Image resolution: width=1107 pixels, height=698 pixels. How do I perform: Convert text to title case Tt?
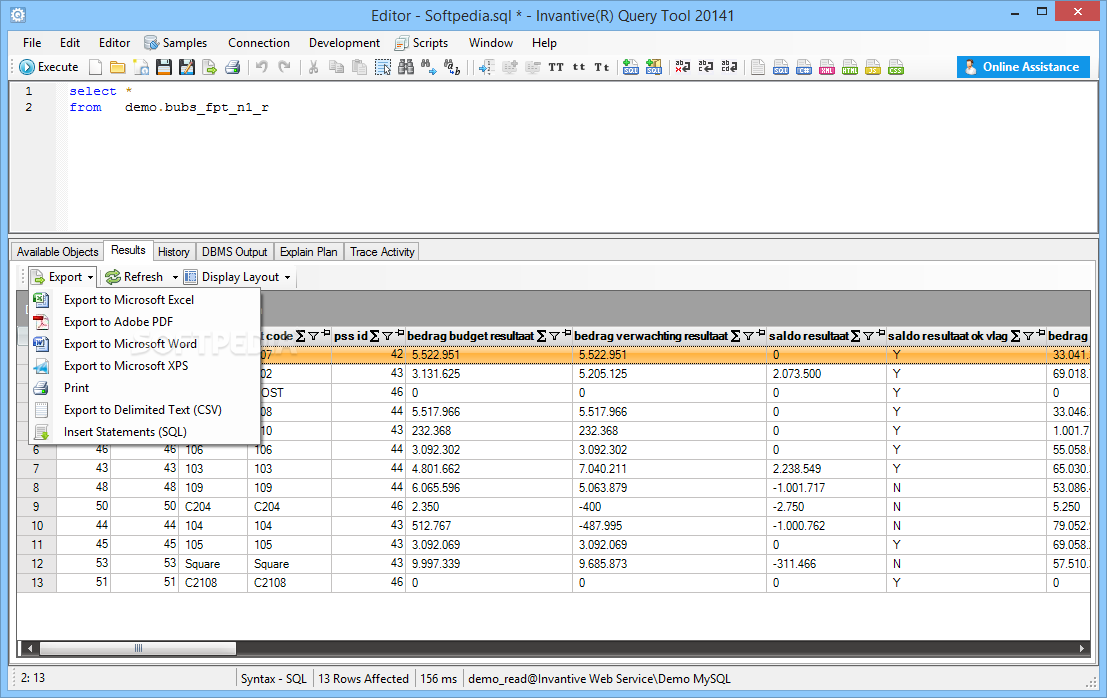(x=602, y=67)
